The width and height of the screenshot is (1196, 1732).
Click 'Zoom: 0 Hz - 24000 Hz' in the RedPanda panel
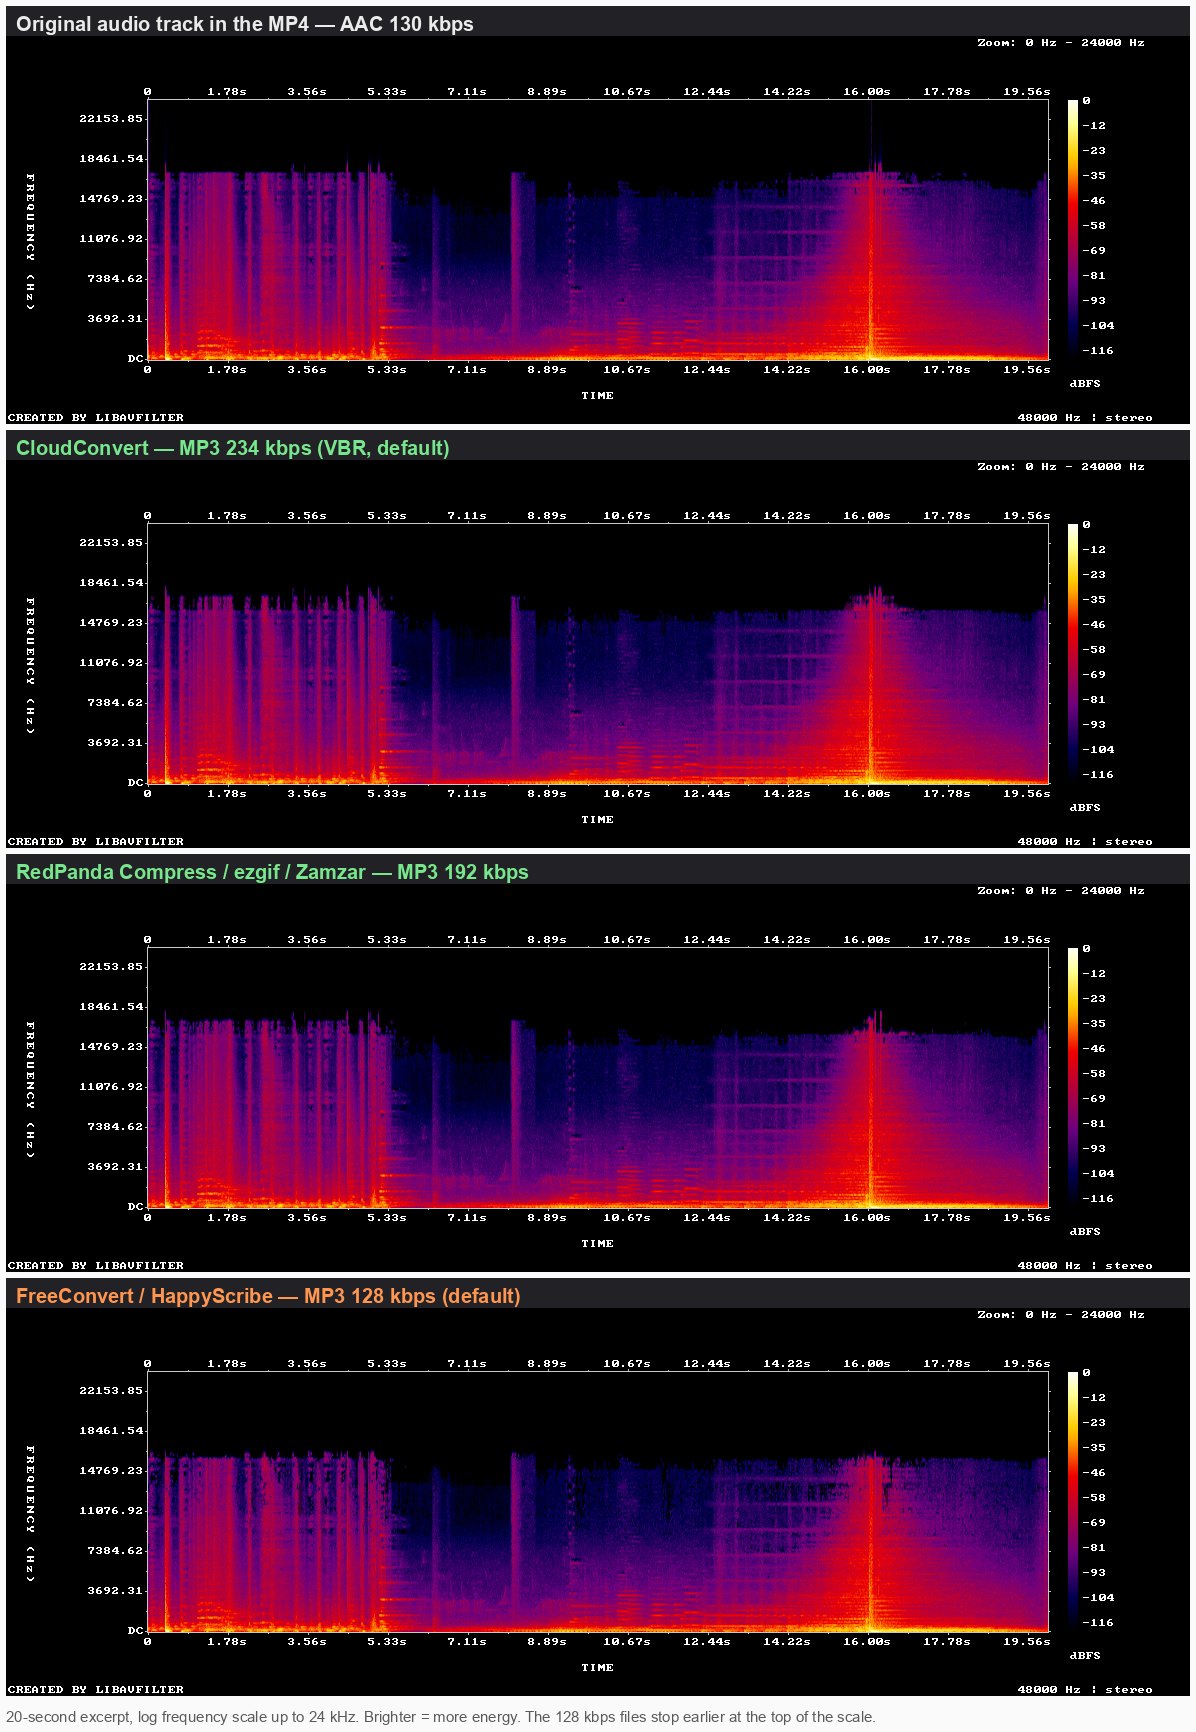1061,891
